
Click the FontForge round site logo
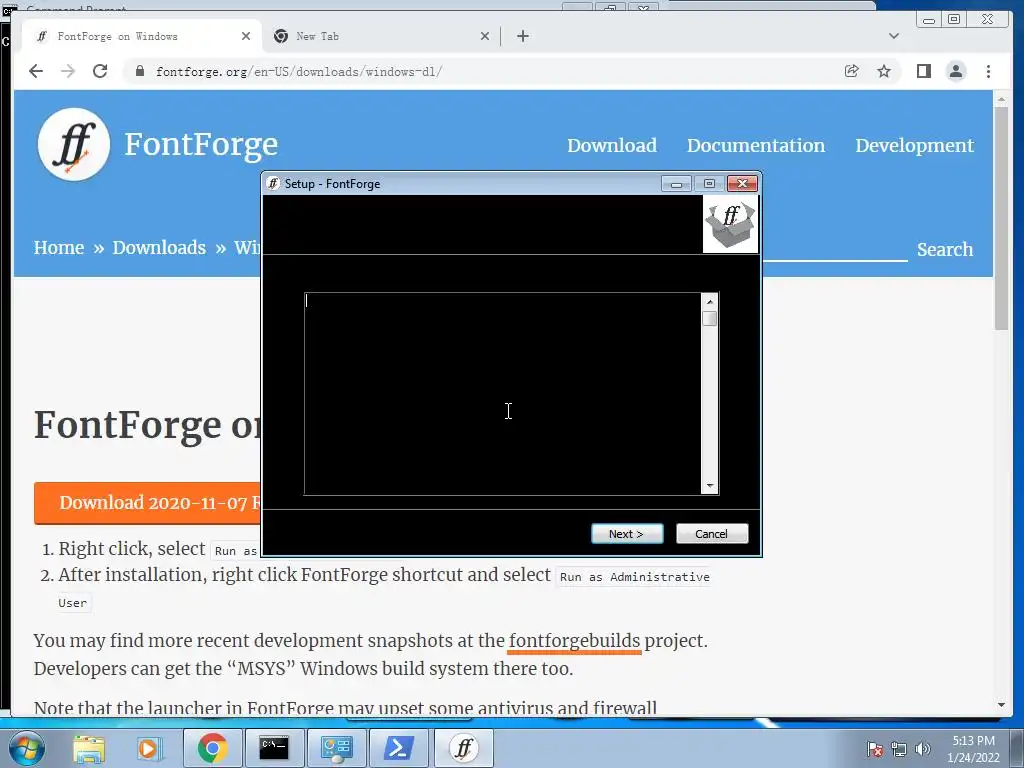click(x=74, y=144)
